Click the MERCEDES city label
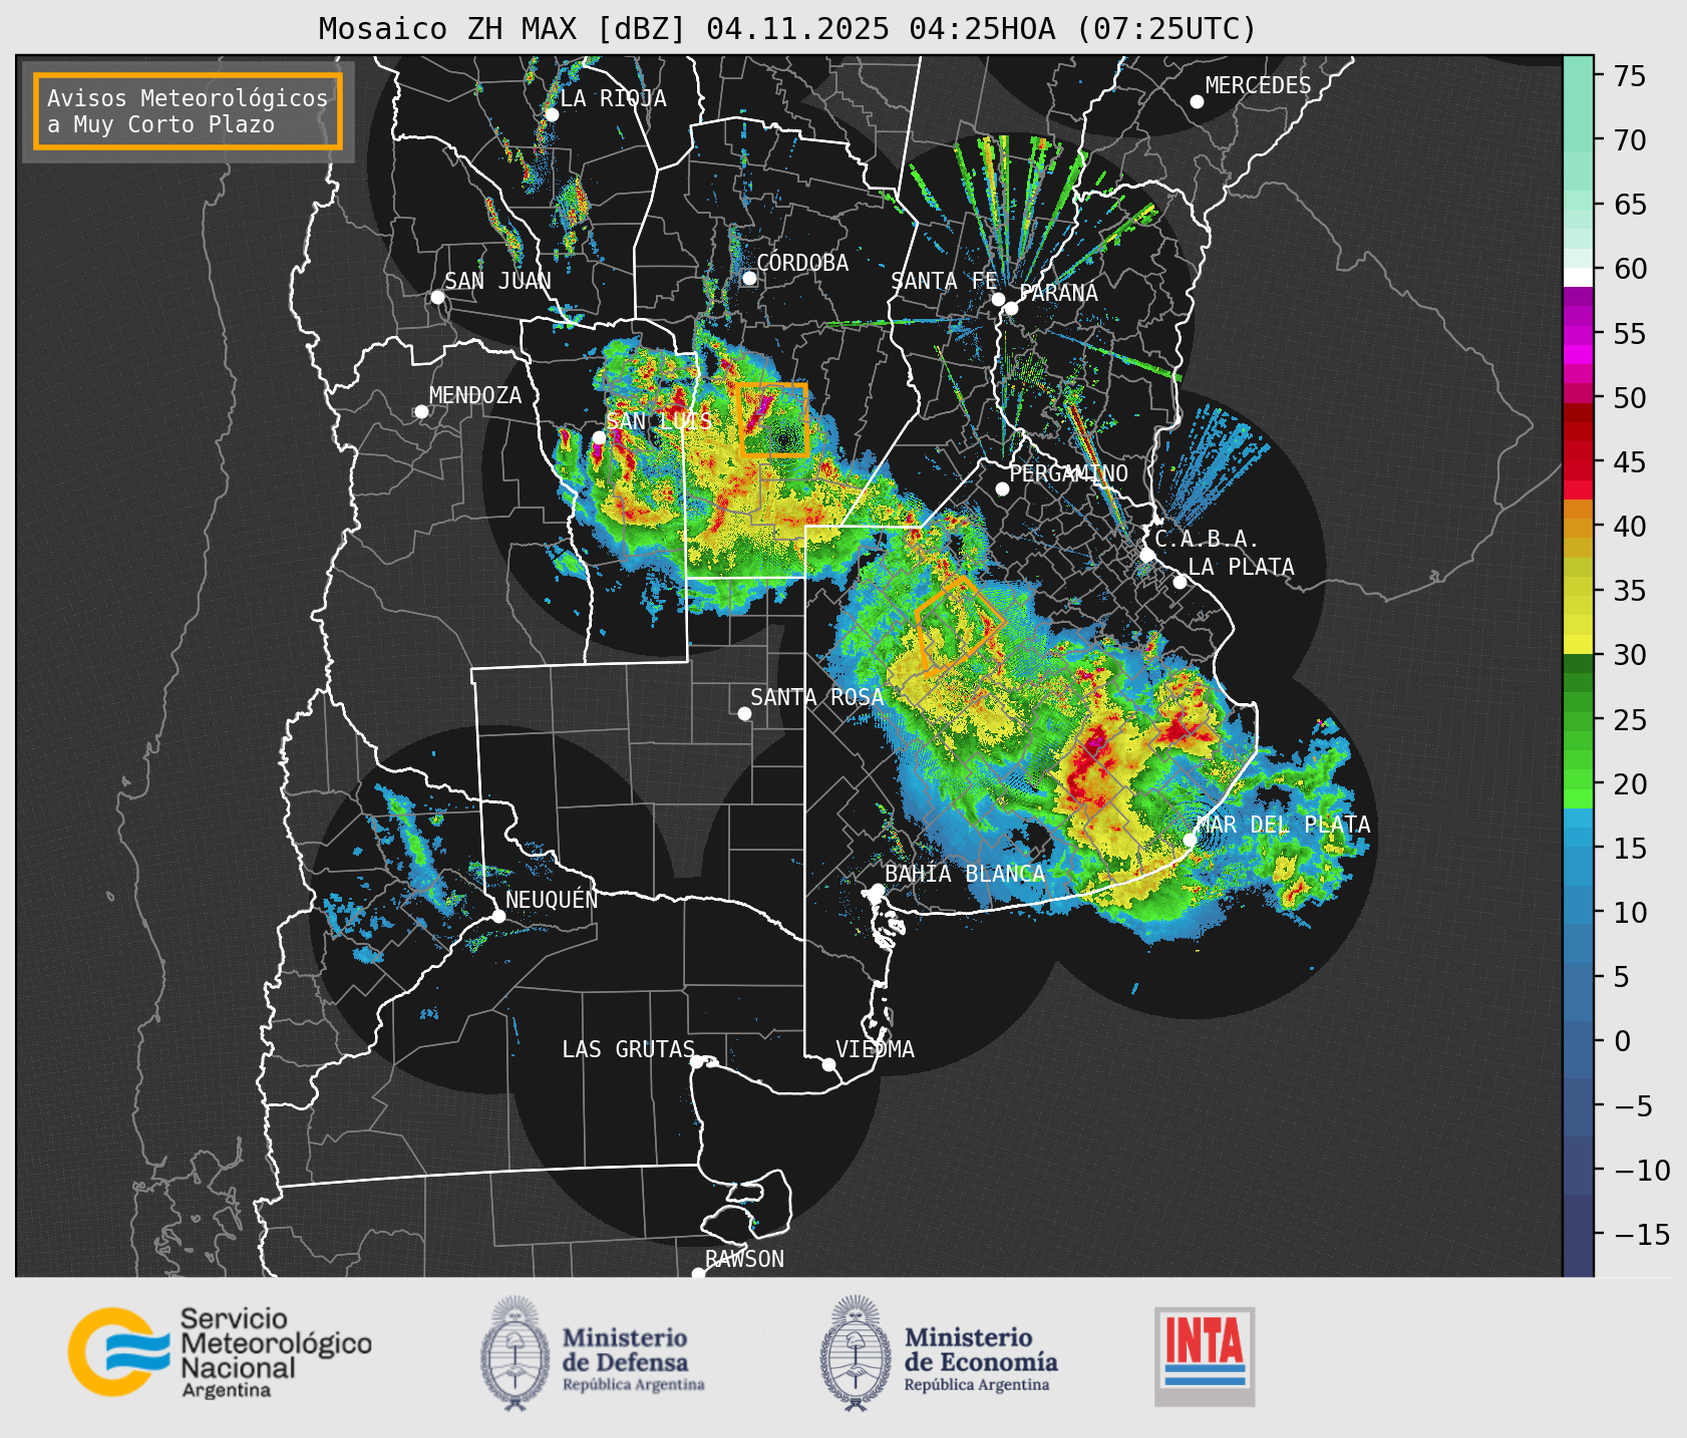This screenshot has height=1438, width=1687. 1258,86
